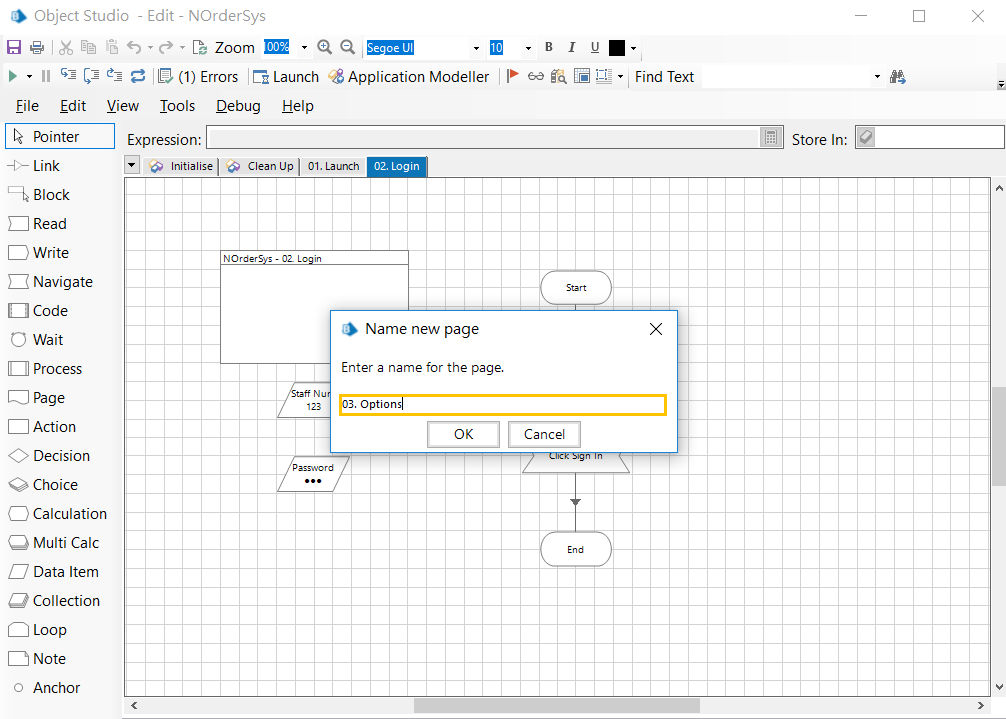Click the Store In data item icon

[x=865, y=137]
